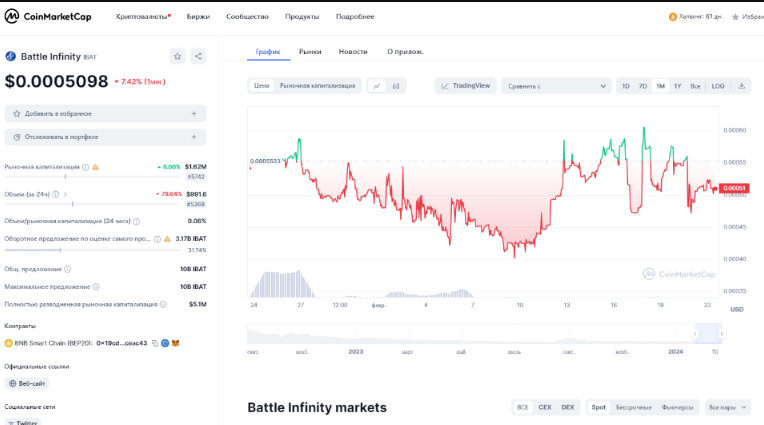Switch to the О прилож. tab
The height and width of the screenshot is (425, 764).
coord(405,52)
